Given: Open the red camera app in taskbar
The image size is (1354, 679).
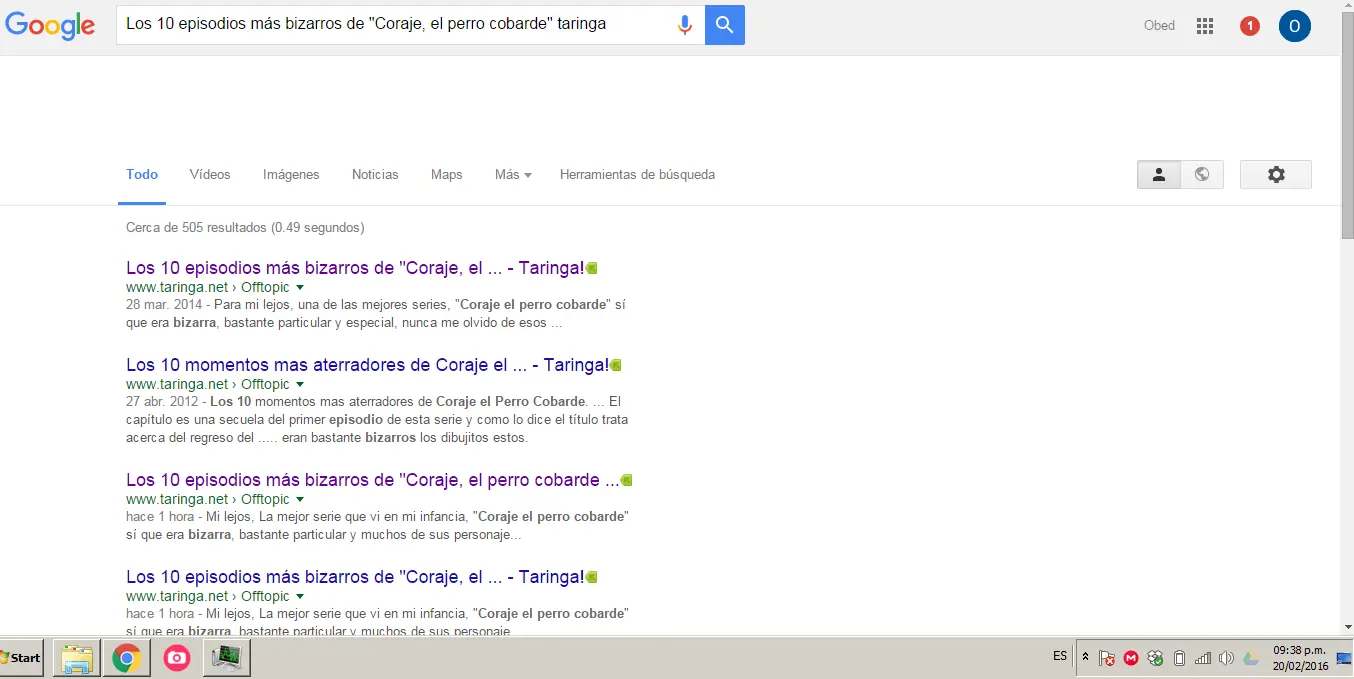Looking at the screenshot, I should pyautogui.click(x=177, y=658).
